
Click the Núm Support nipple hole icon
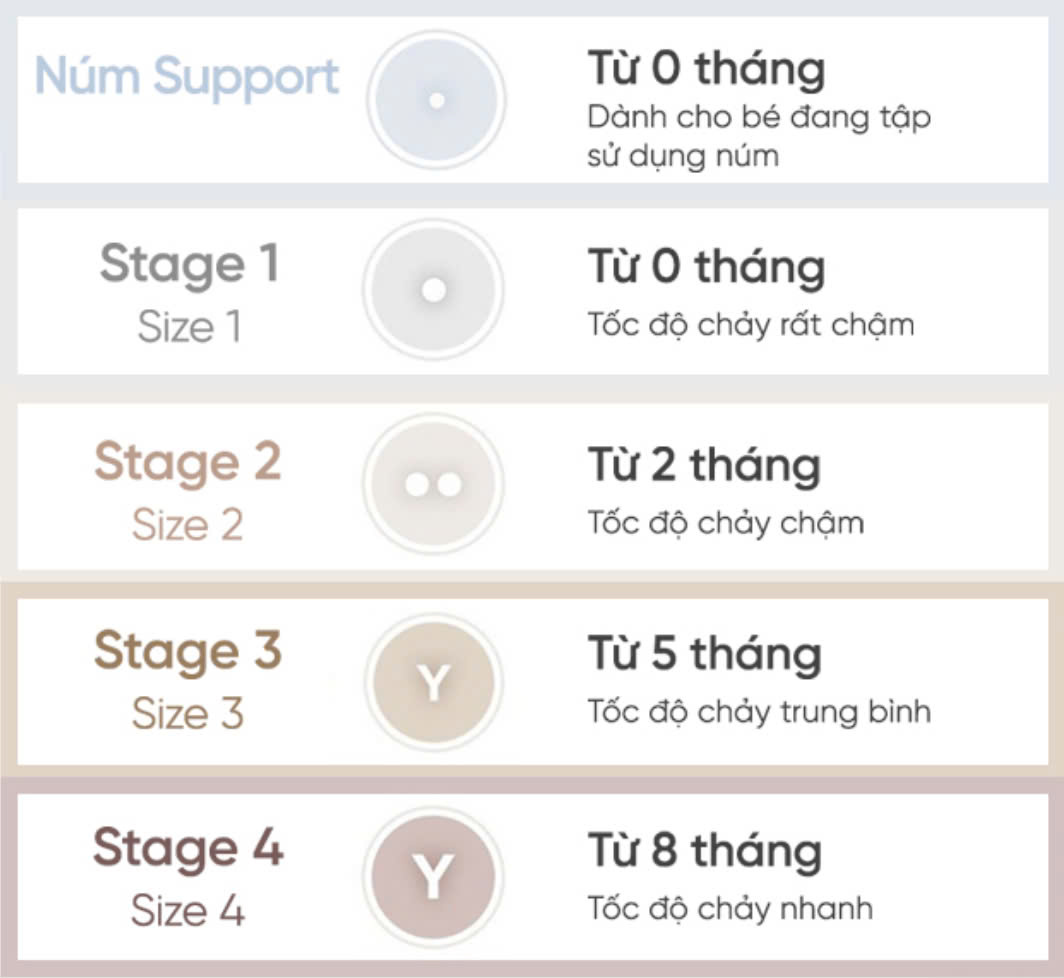click(x=436, y=100)
